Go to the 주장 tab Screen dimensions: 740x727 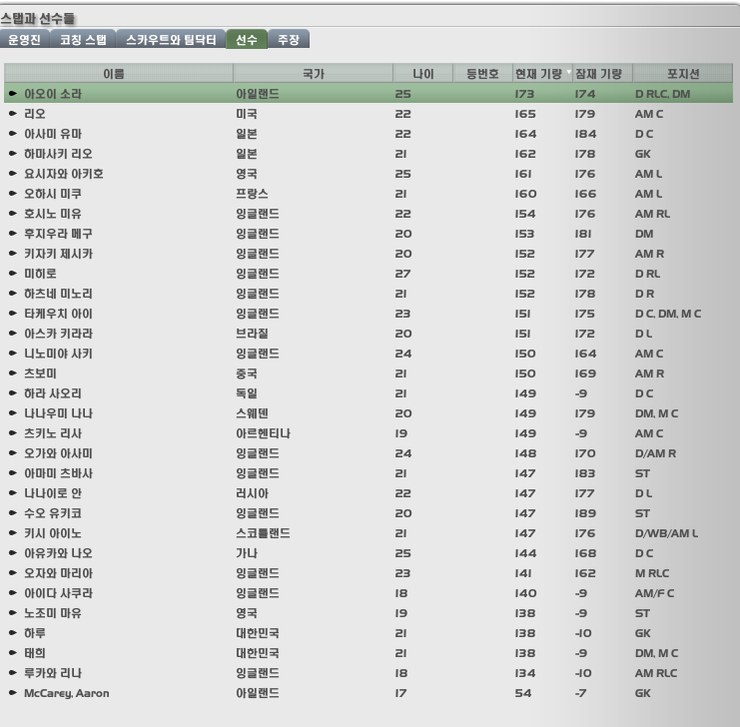(289, 40)
